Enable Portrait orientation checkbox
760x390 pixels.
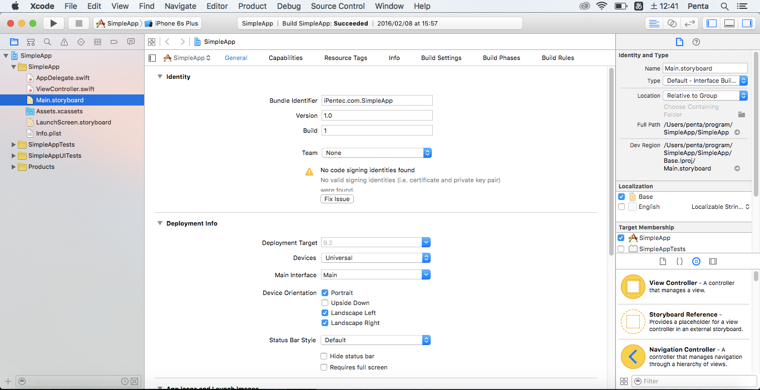click(x=325, y=293)
